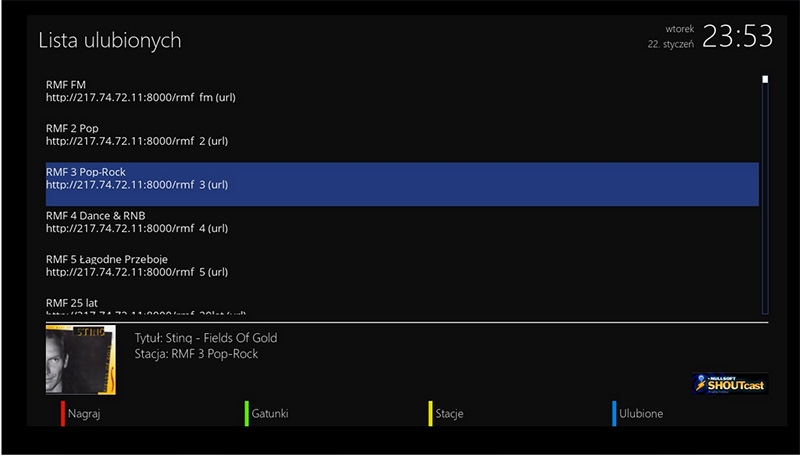The height and width of the screenshot is (457, 800).
Task: Click the 23:53 clock display
Action: 737,37
